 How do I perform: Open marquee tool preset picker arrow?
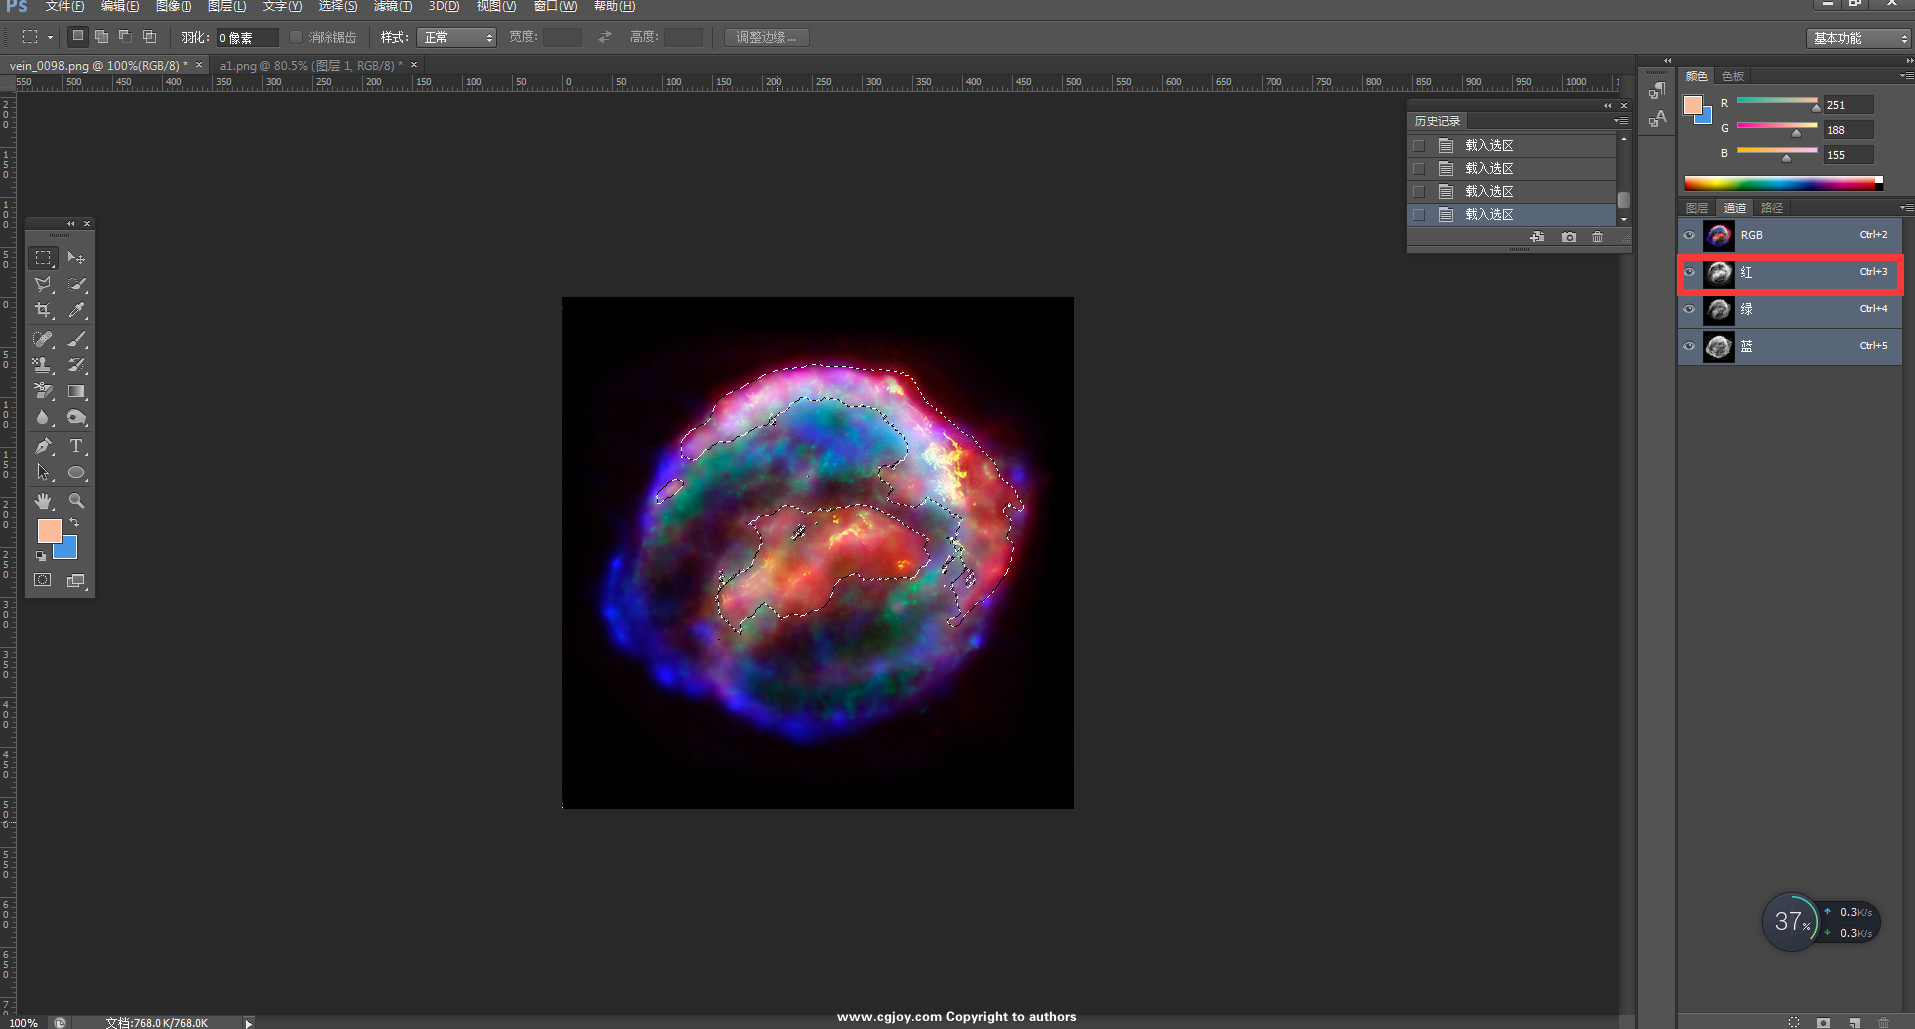pyautogui.click(x=50, y=38)
